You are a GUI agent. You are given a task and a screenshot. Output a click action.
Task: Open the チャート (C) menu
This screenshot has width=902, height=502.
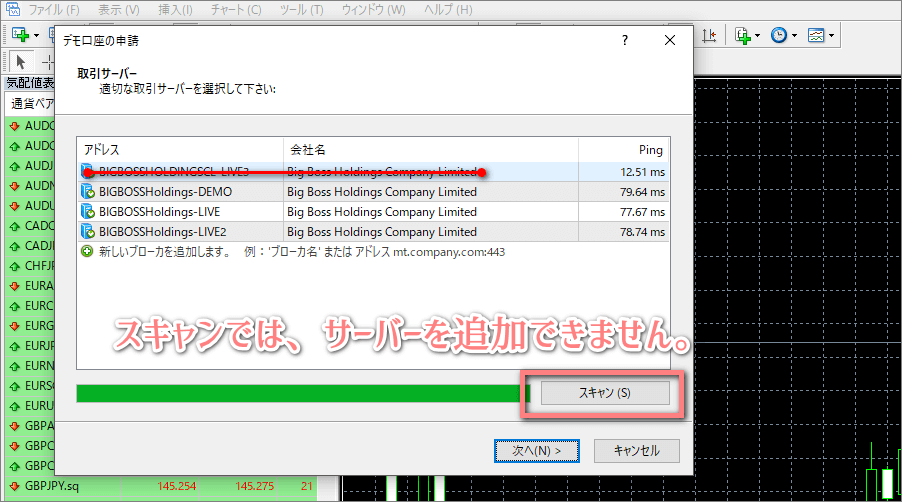(x=236, y=10)
